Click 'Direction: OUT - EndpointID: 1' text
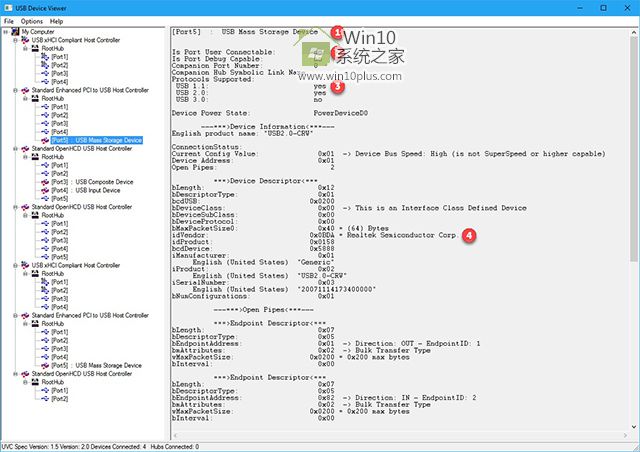Image resolution: width=640 pixels, height=452 pixels. tap(418, 343)
